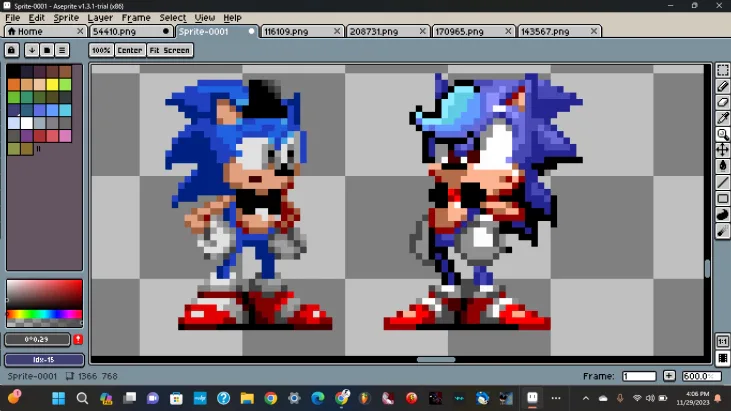The width and height of the screenshot is (731, 411).
Task: Pick the pink palette swatch
Action: [x=65, y=136]
